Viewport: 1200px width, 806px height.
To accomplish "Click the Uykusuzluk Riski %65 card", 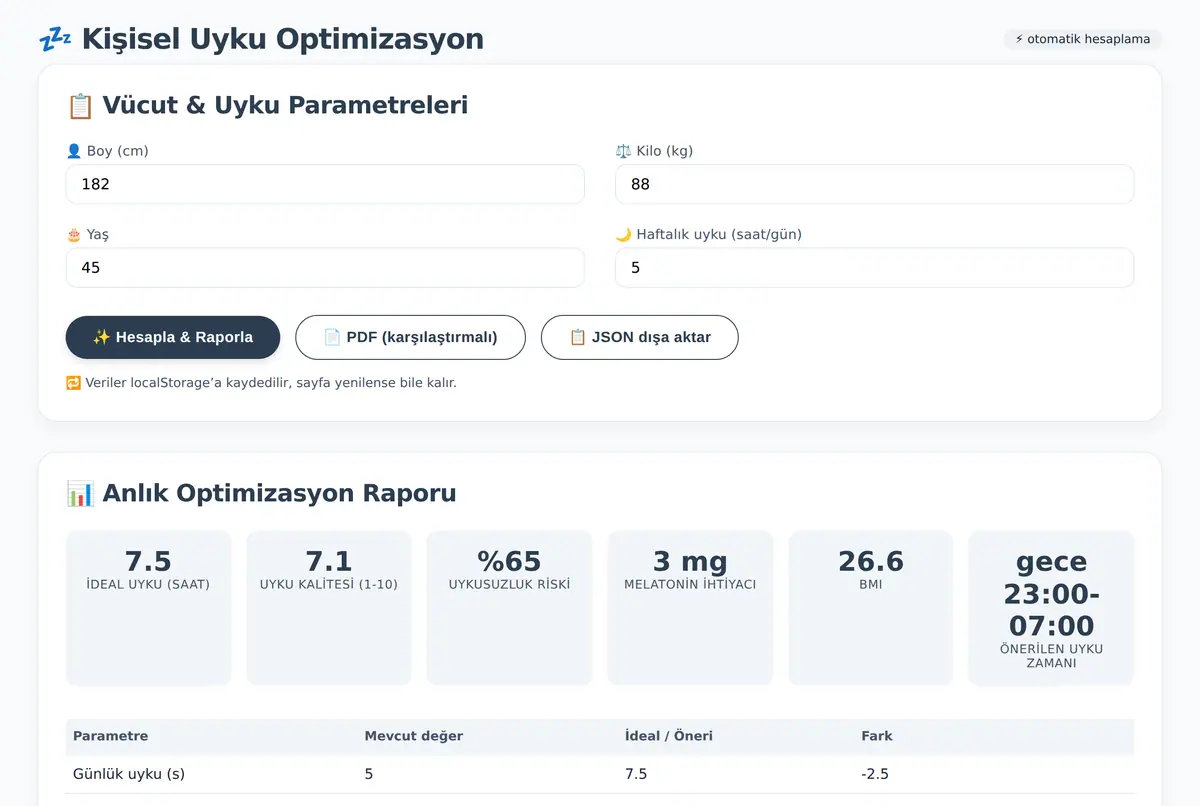I will 510,608.
